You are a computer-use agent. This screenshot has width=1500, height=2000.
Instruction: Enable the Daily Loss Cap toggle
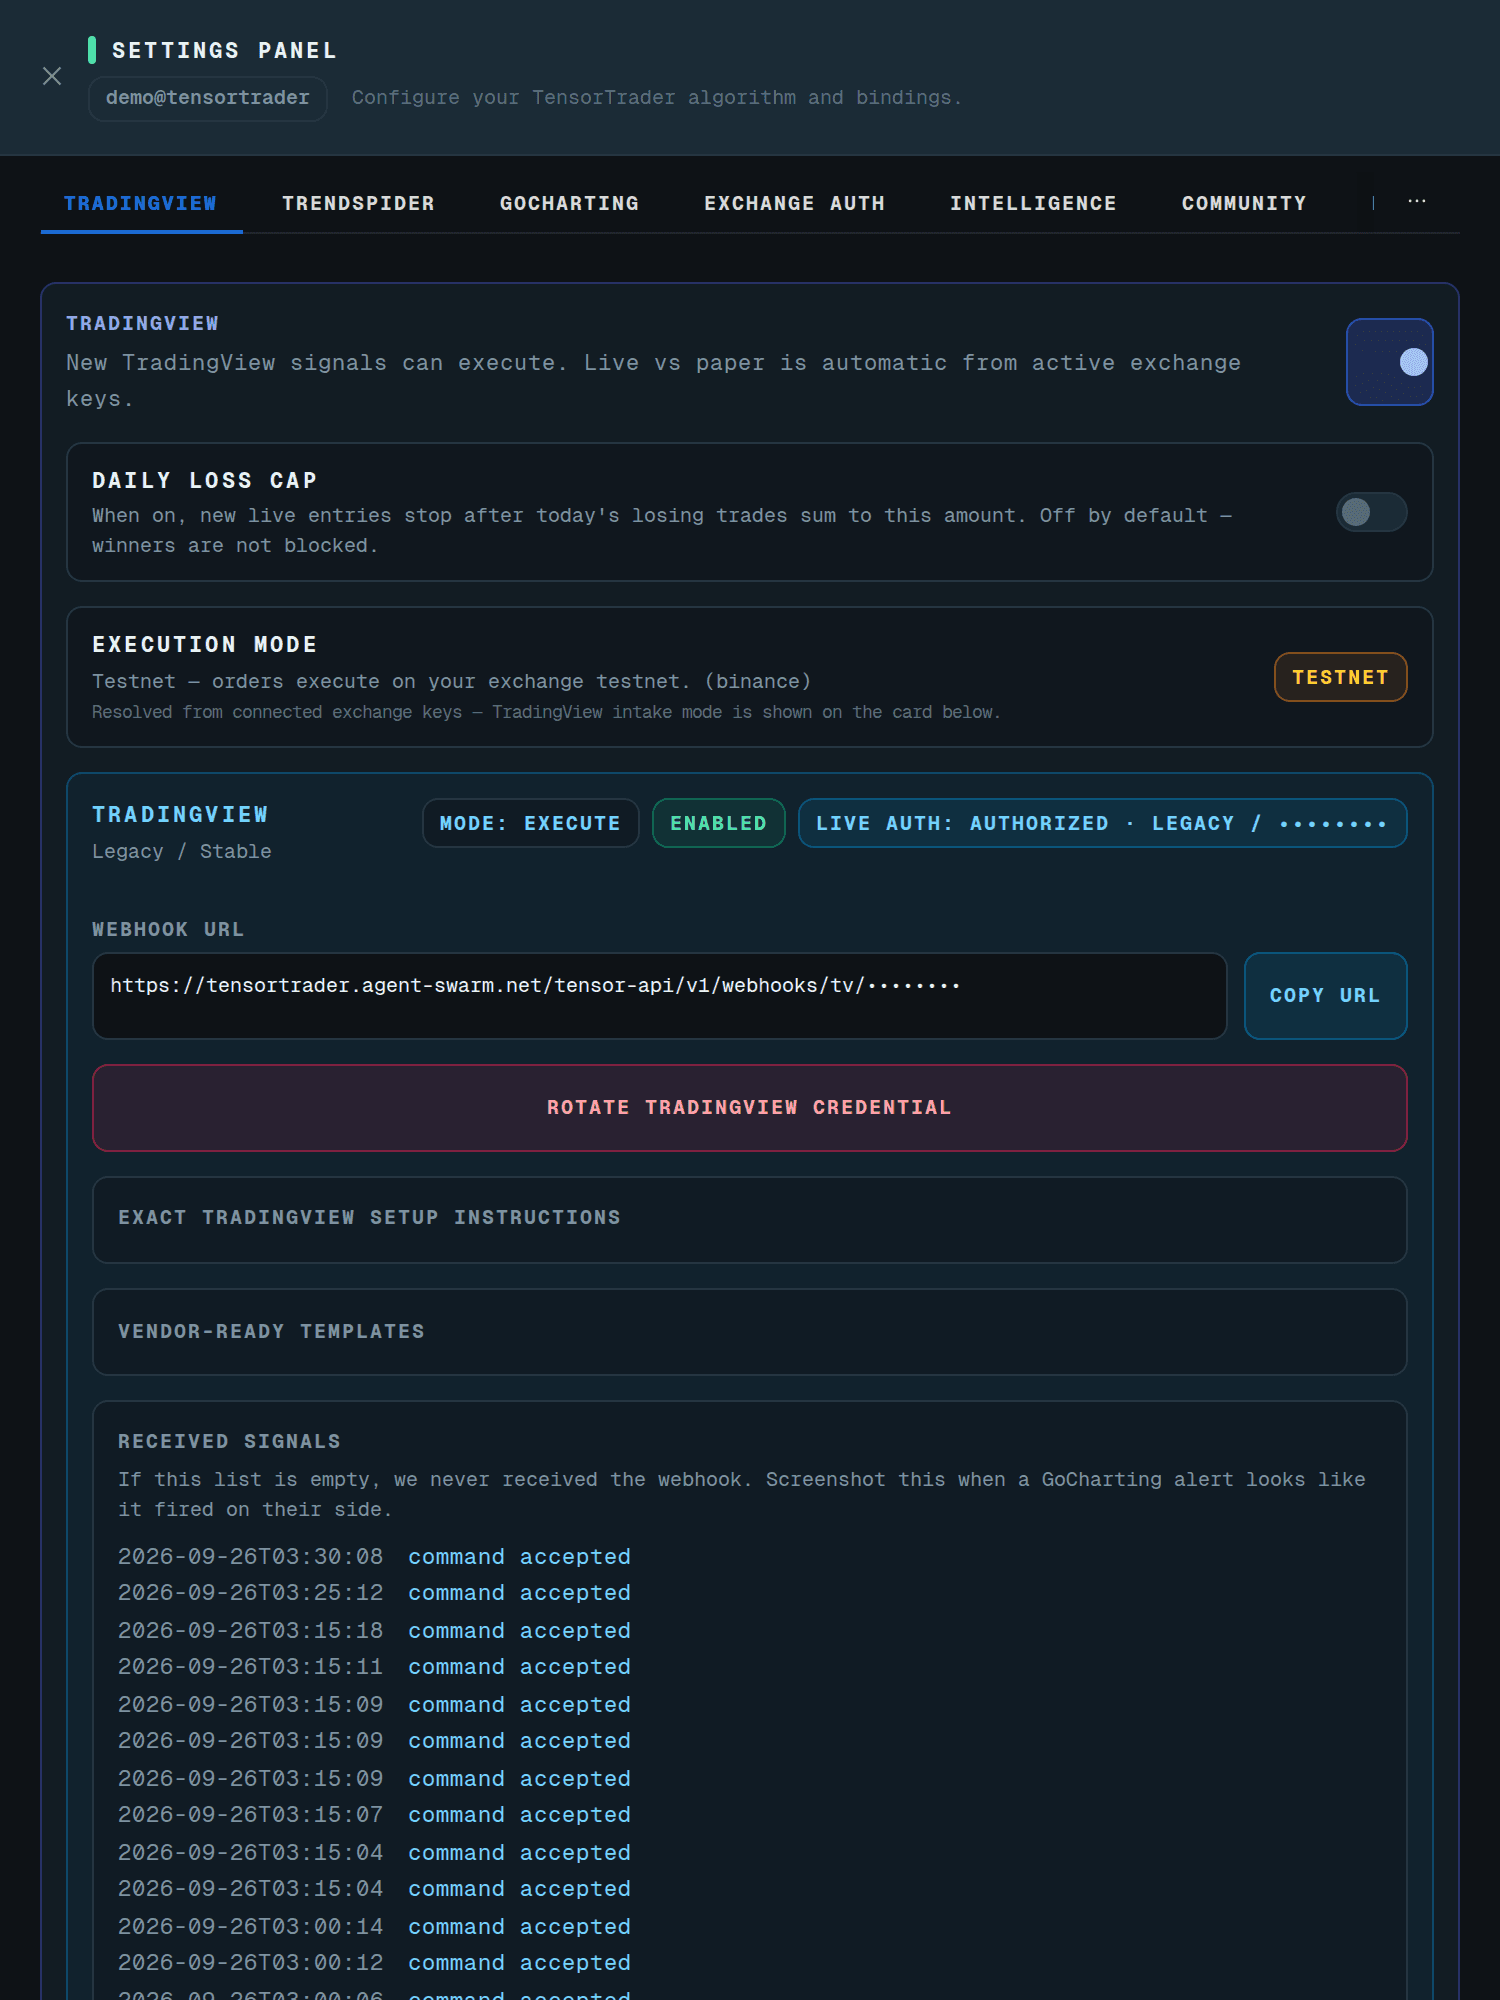click(x=1371, y=512)
